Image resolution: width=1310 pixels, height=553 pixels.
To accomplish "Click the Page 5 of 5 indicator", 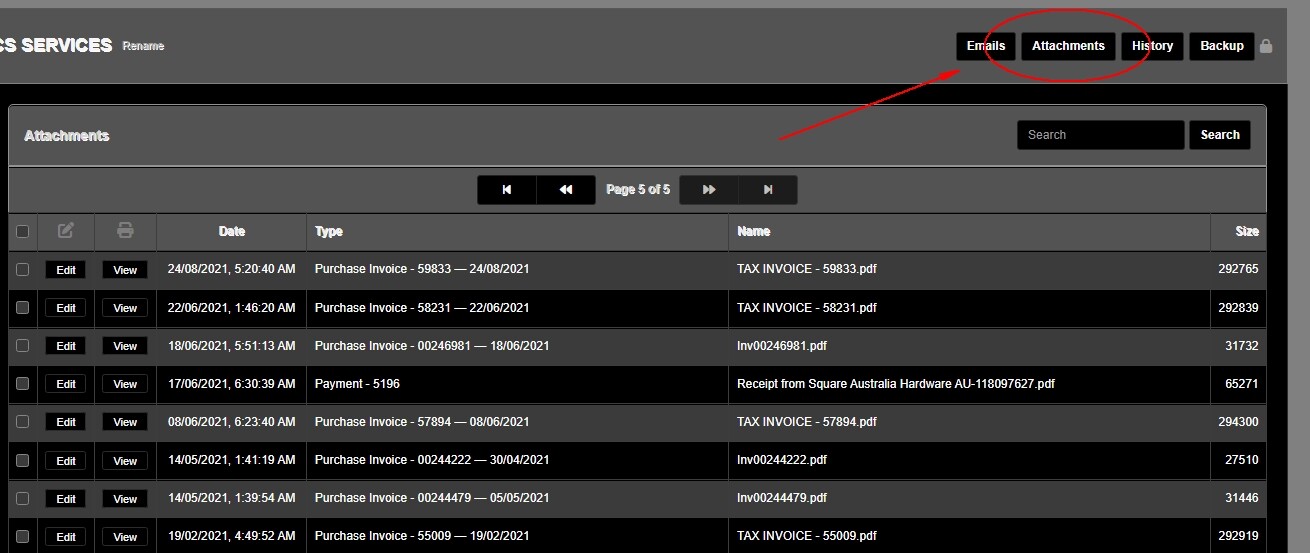I will [x=638, y=189].
